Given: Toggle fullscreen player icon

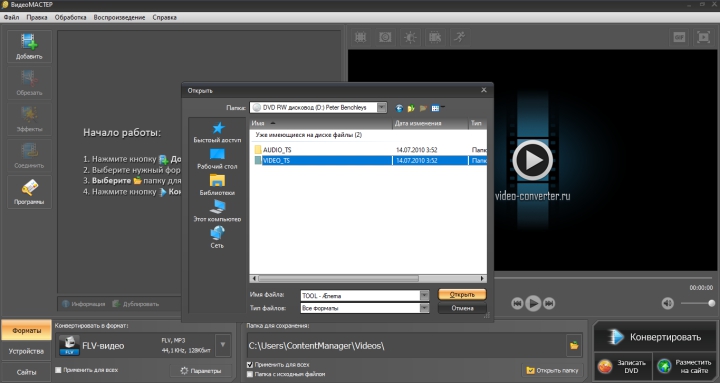Looking at the screenshot, I should point(703,37).
